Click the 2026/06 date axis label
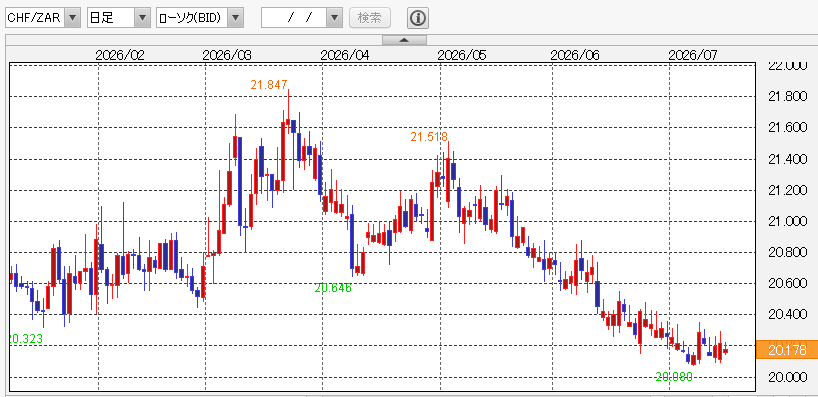818x397 pixels. [x=575, y=55]
